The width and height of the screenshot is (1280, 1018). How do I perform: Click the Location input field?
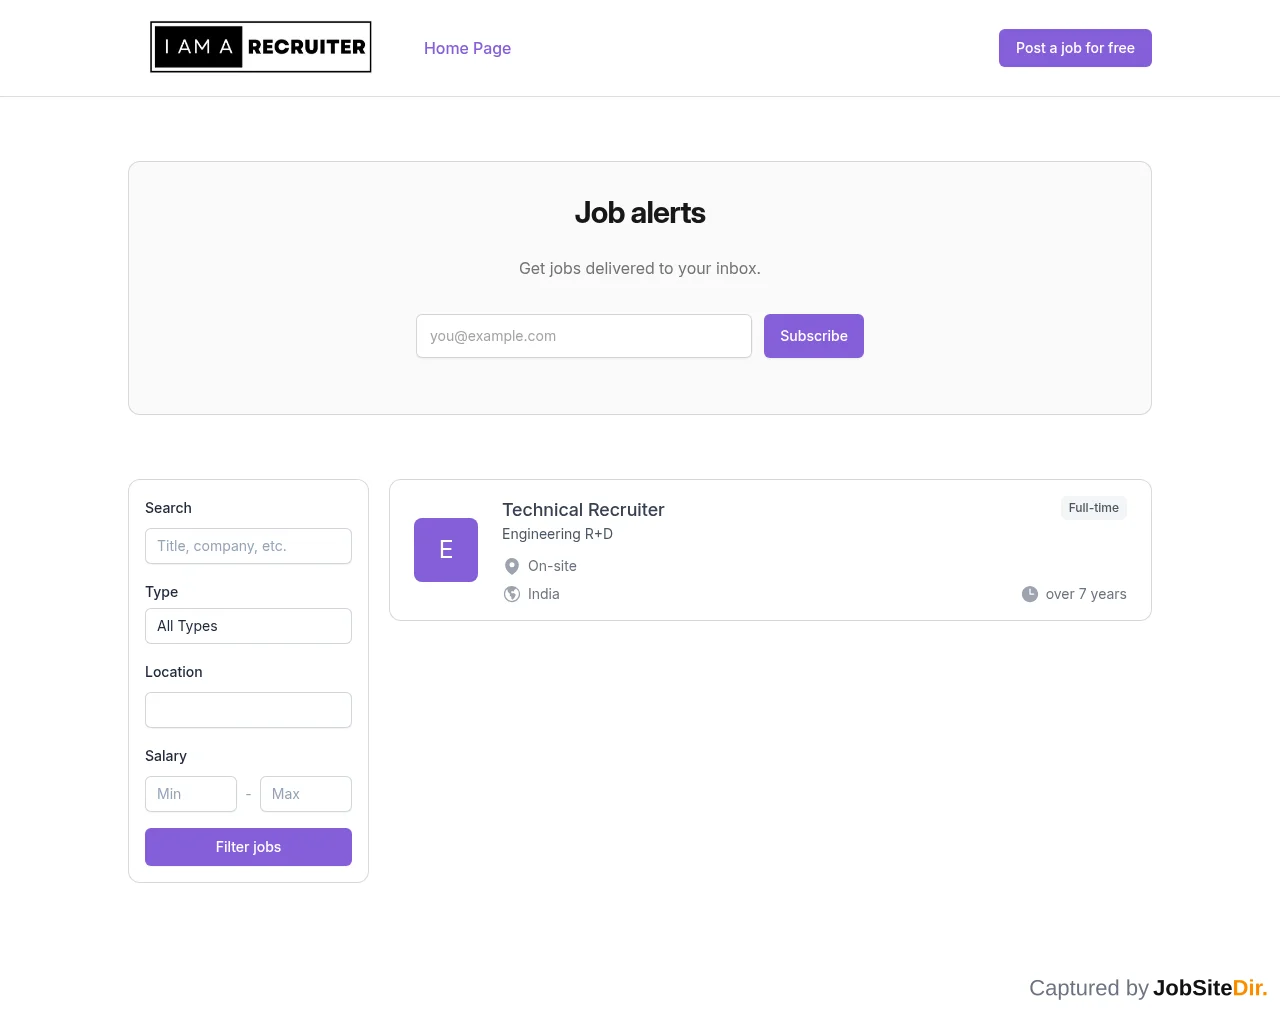coord(248,710)
